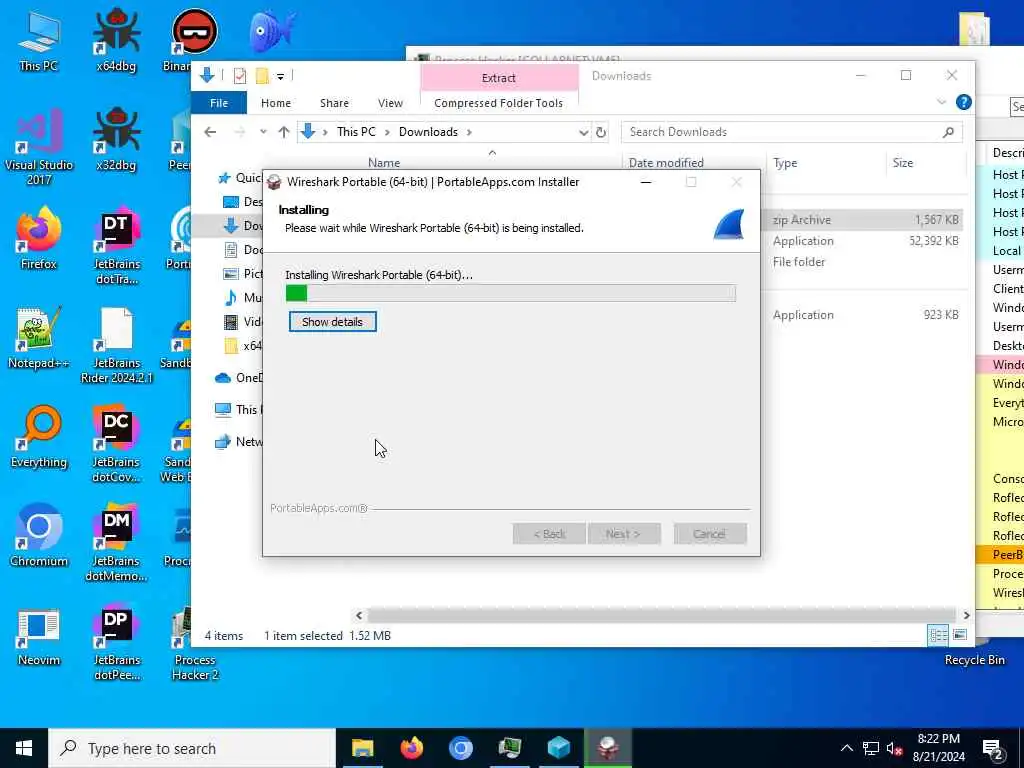Switch to the Home ribbon tab
Viewport: 1024px width, 768px height.
(276, 103)
